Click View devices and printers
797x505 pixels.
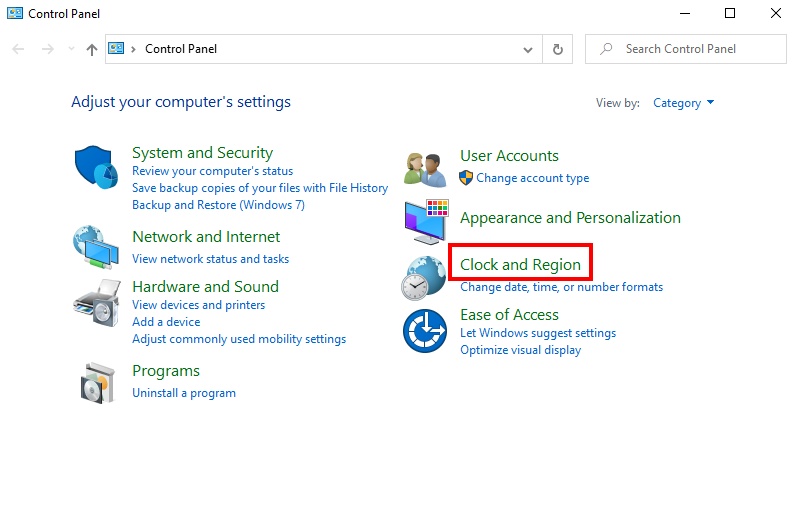pyautogui.click(x=198, y=305)
